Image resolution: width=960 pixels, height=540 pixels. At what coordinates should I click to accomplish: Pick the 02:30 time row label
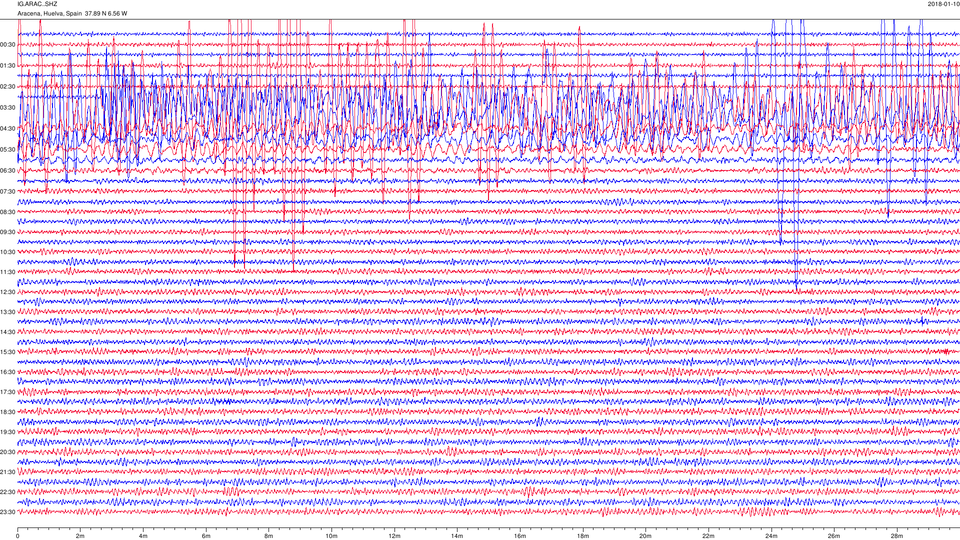(x=7, y=87)
